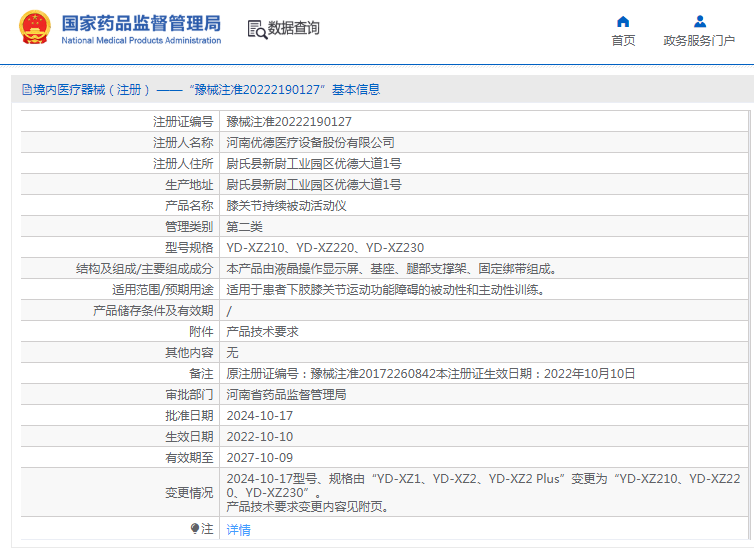Image resolution: width=754 pixels, height=555 pixels.
Task: Click the 政务服务门户 user icon
Action: 700,22
